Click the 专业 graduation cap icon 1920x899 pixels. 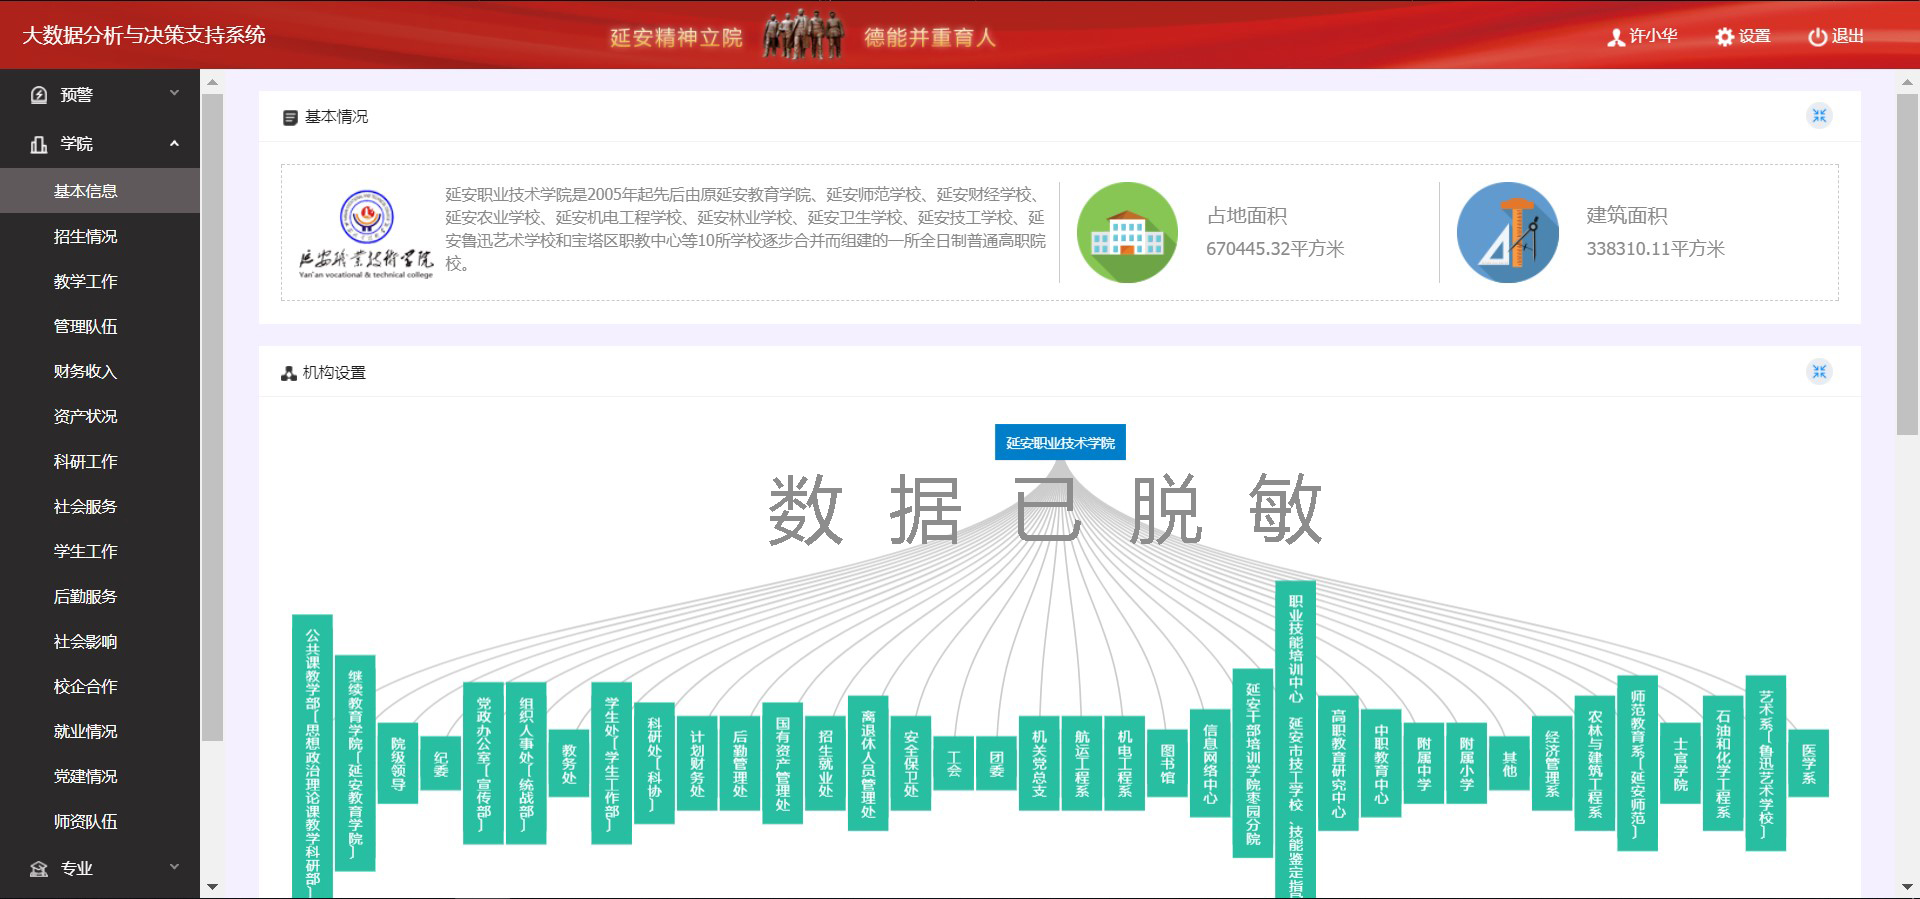(x=39, y=869)
